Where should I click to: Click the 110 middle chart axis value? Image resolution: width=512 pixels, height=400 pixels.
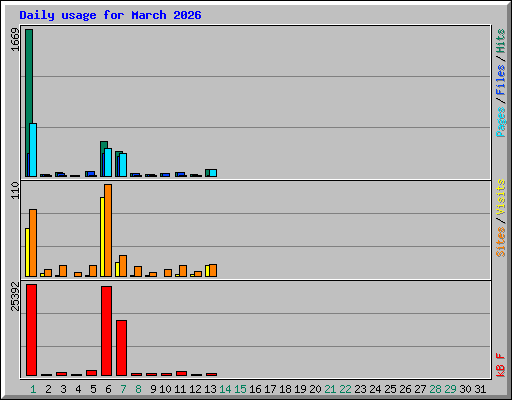[15, 190]
